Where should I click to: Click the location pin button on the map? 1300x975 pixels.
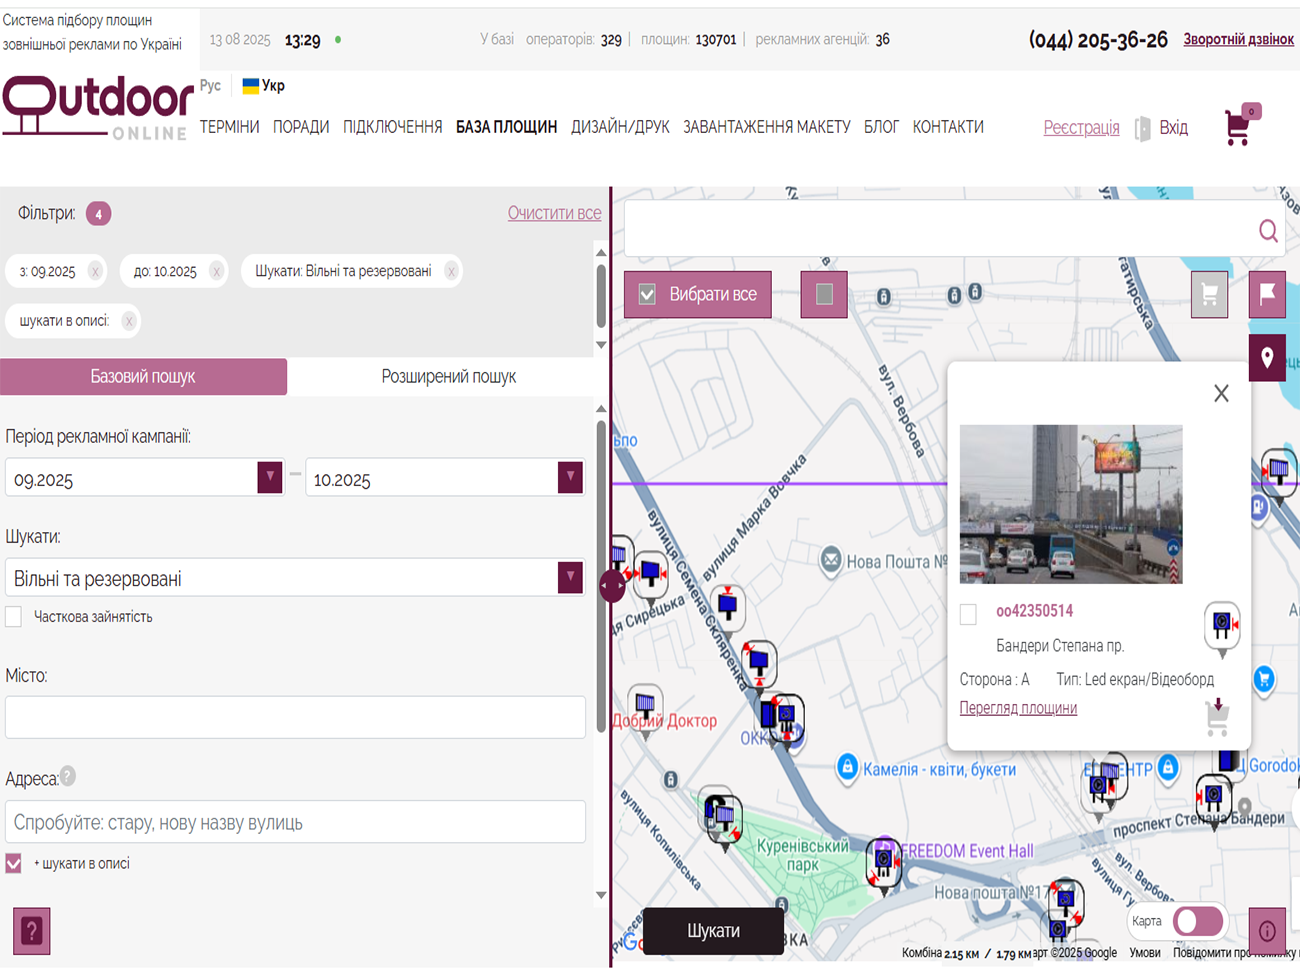tap(1267, 358)
